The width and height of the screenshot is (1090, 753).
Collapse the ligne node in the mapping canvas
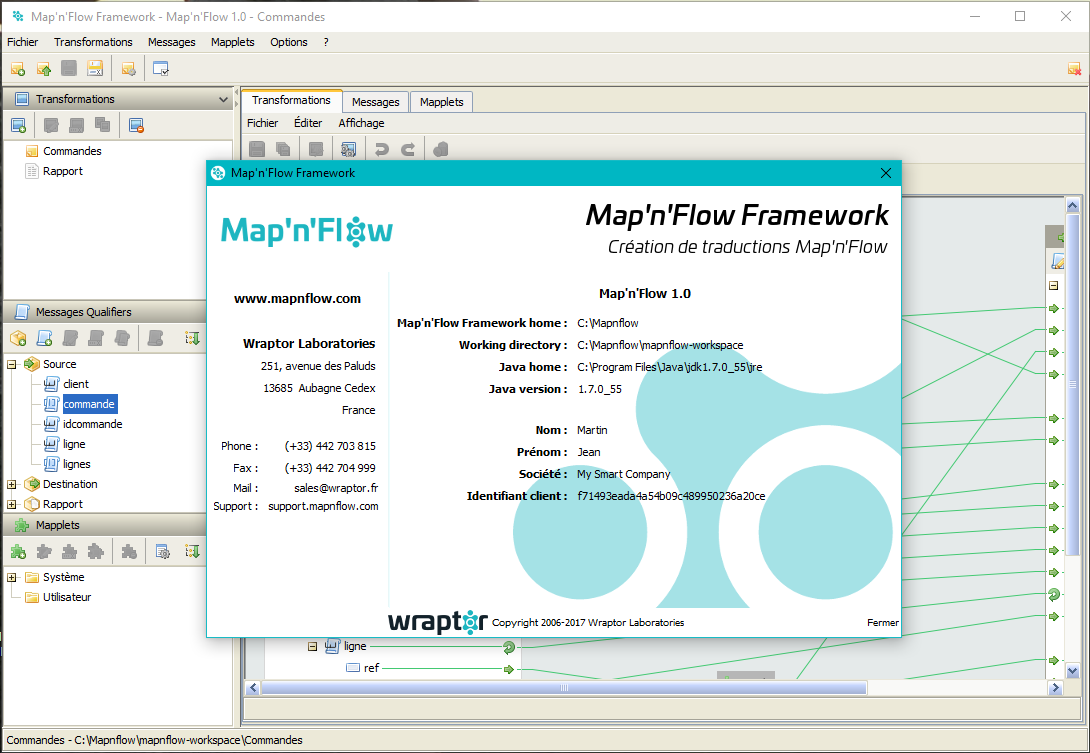(313, 647)
